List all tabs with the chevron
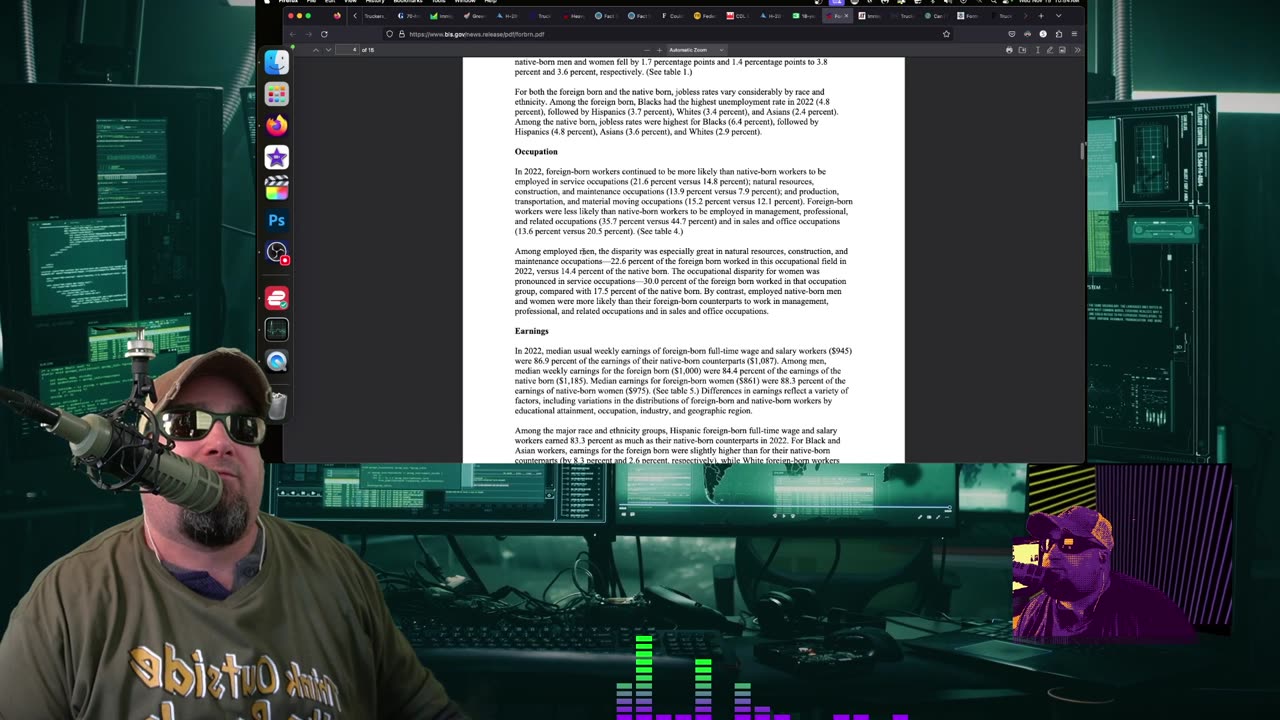This screenshot has width=1280, height=720. [x=1058, y=16]
